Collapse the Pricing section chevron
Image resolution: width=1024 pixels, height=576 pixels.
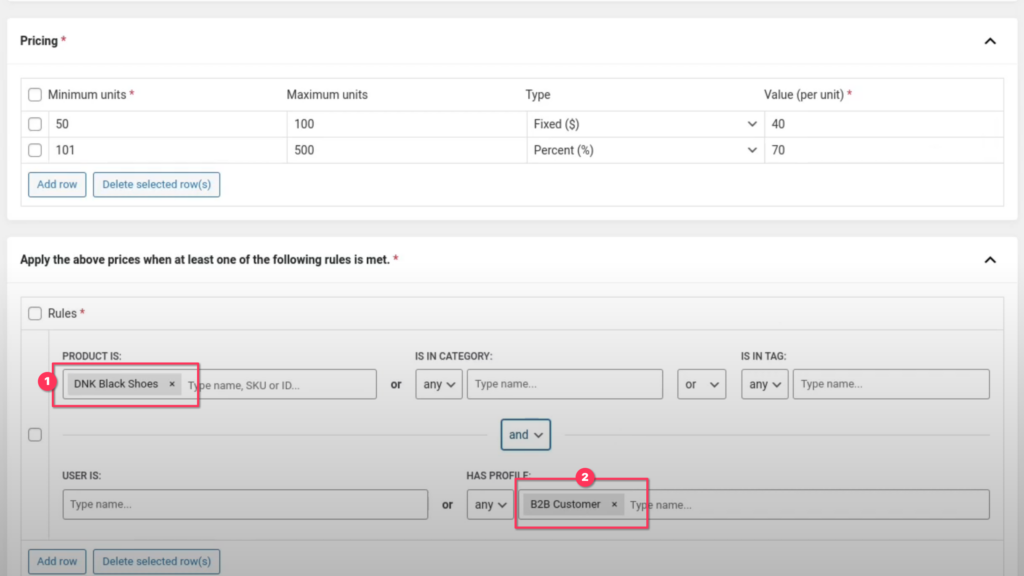(x=990, y=41)
